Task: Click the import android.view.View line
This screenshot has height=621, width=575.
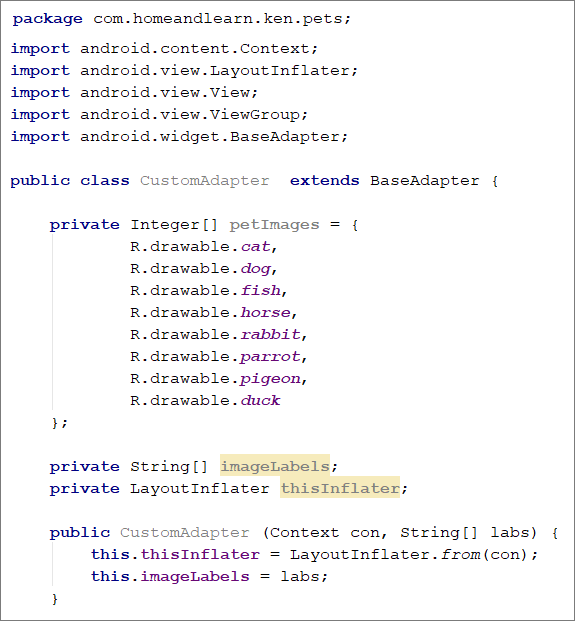Action: (x=134, y=93)
